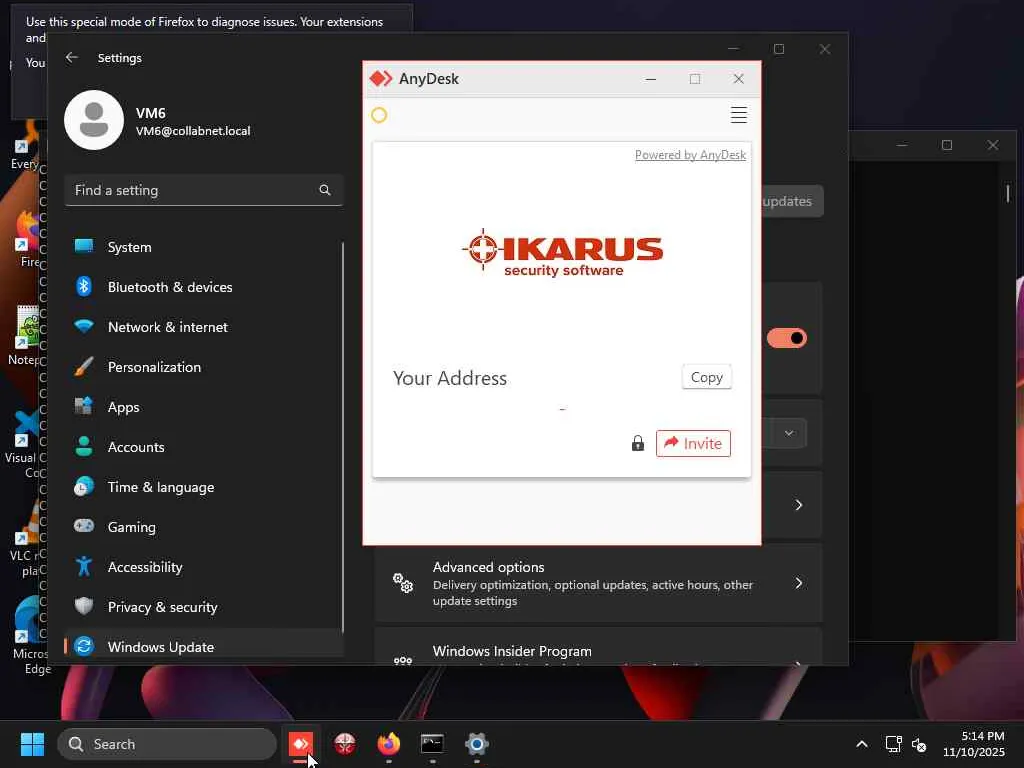The height and width of the screenshot is (768, 1024).
Task: Show hidden system tray icons
Action: point(862,744)
